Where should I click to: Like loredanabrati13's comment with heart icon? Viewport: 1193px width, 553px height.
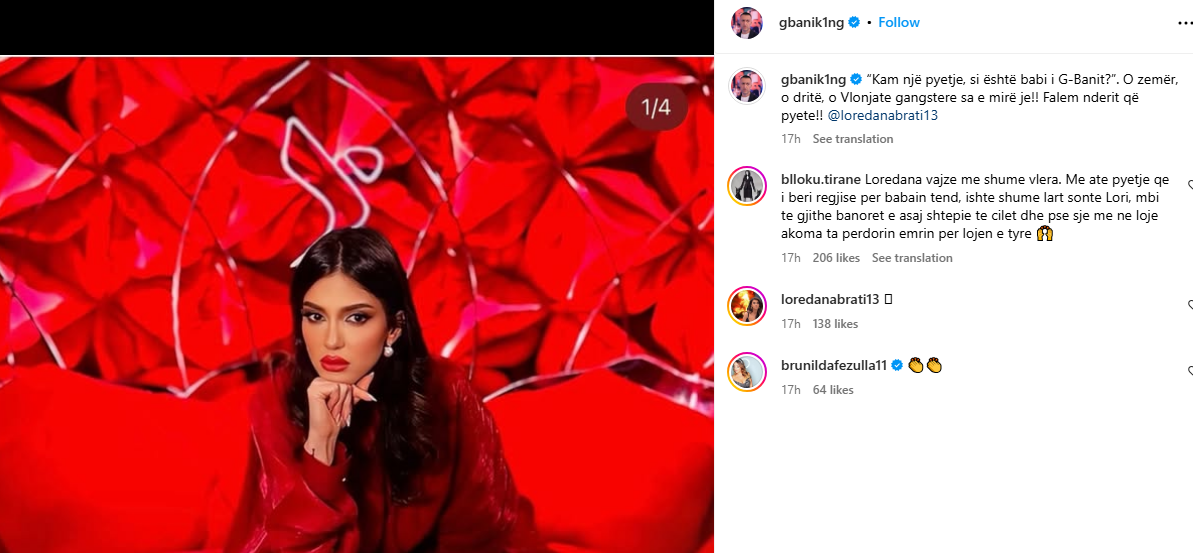[1190, 305]
